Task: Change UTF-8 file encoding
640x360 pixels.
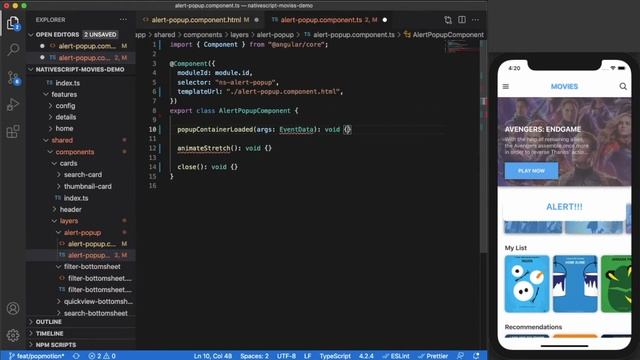Action: click(x=287, y=356)
